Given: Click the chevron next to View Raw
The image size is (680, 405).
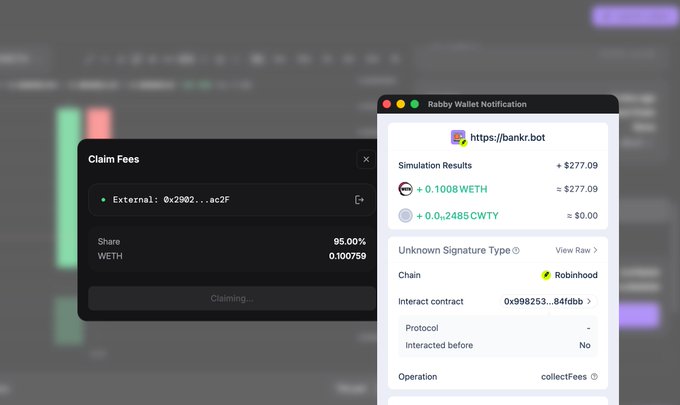Looking at the screenshot, I should (595, 250).
